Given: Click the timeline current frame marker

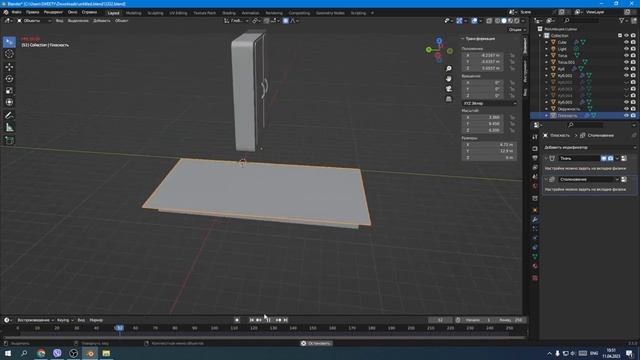Looking at the screenshot, I should 119,328.
